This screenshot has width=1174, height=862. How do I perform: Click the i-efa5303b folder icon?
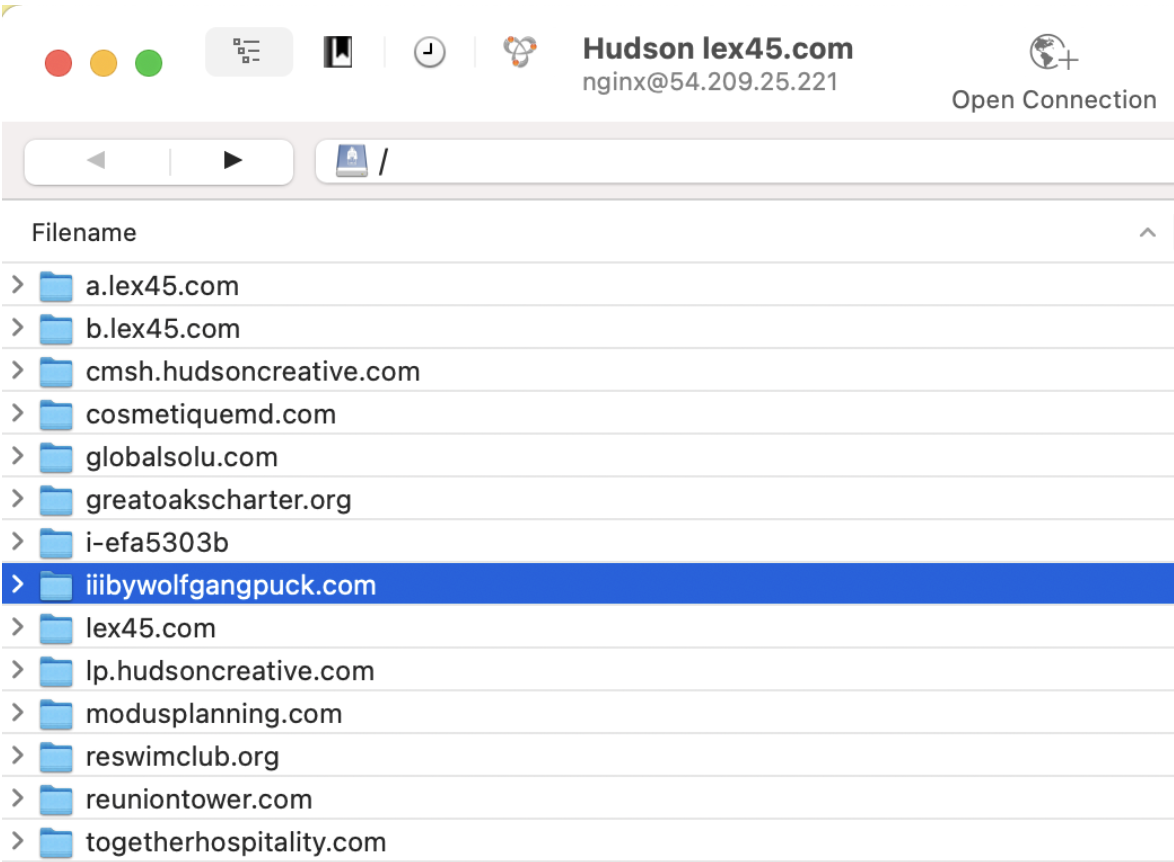56,542
